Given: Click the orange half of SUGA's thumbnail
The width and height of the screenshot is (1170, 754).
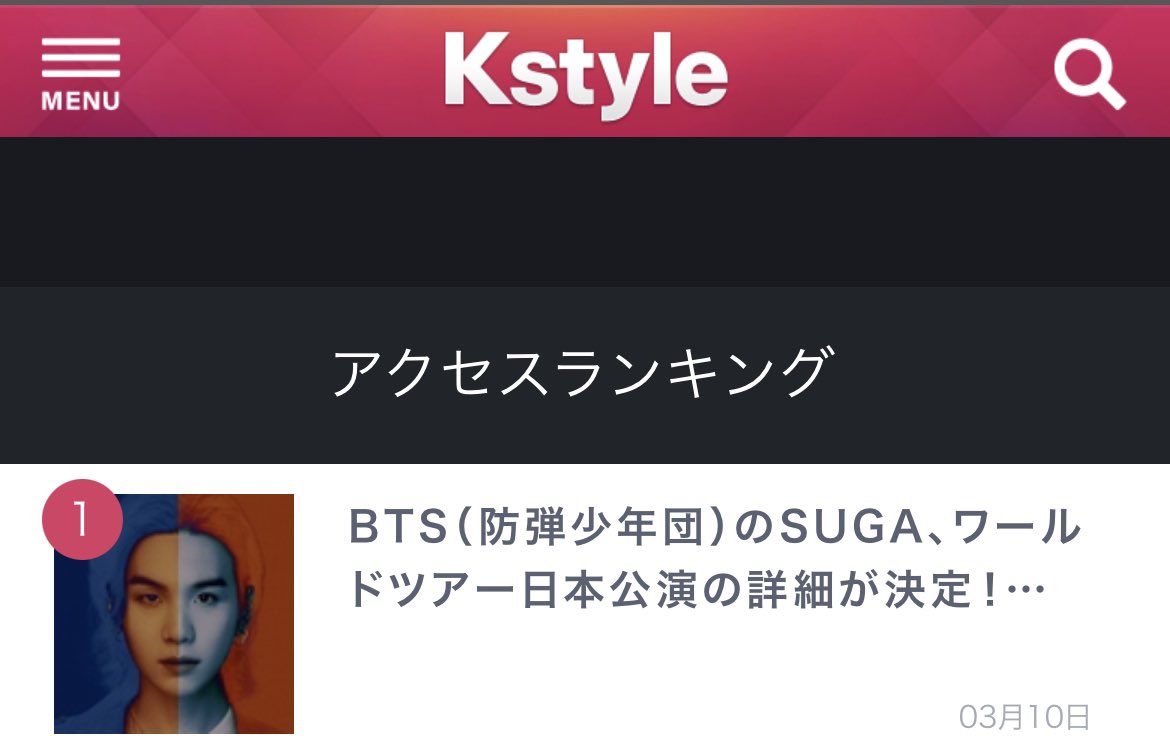Looking at the screenshot, I should [x=236, y=614].
